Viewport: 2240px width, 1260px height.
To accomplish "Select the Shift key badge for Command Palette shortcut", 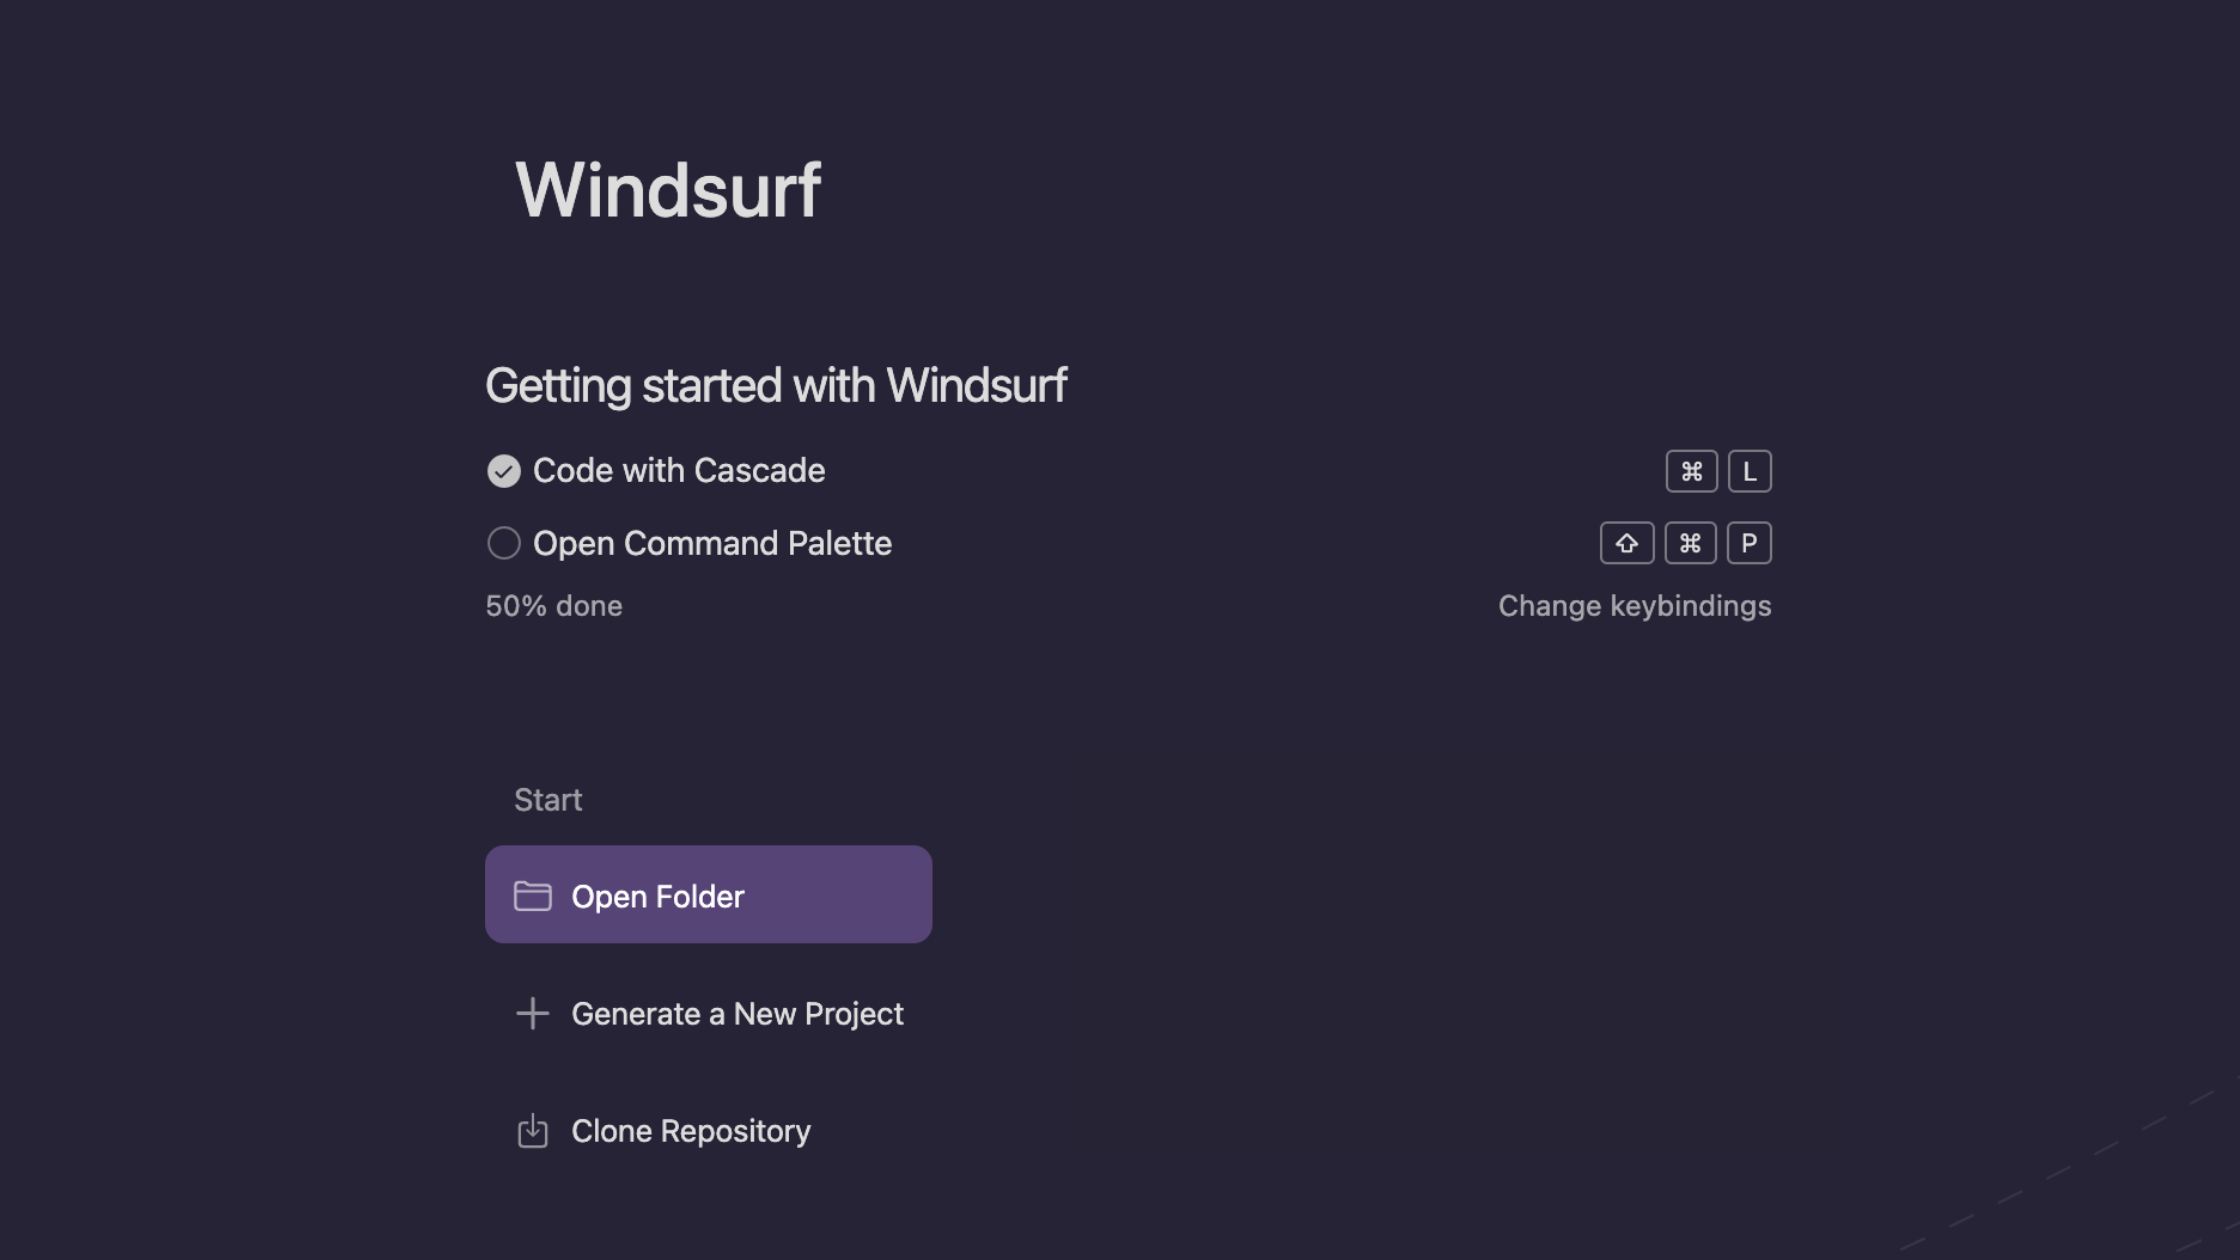I will tap(1627, 543).
